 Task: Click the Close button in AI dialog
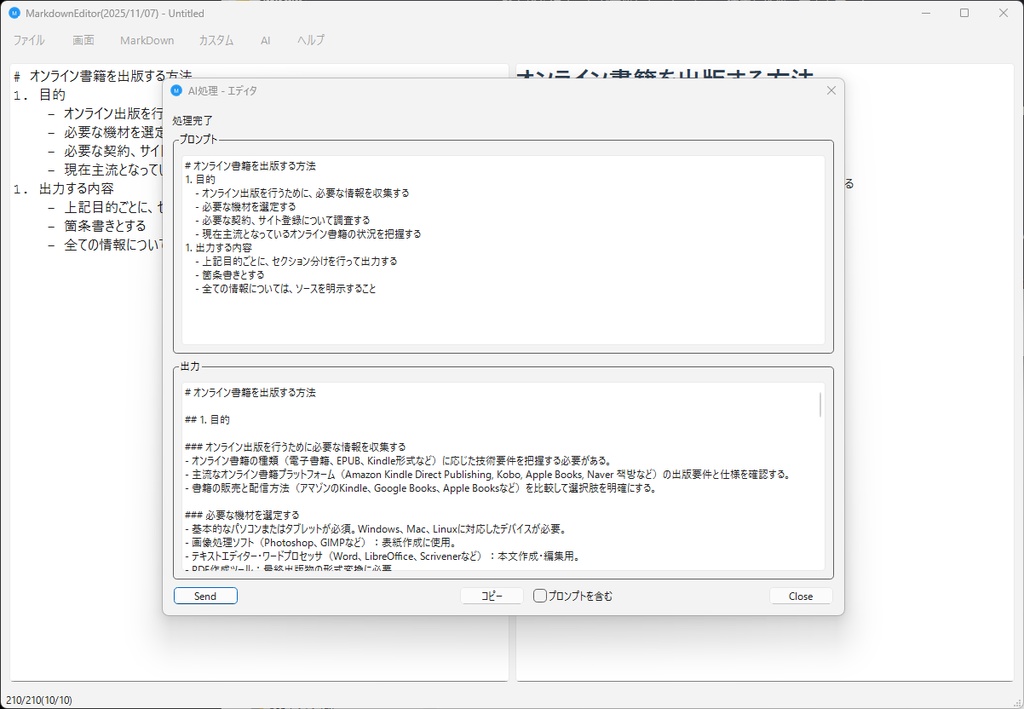[800, 596]
